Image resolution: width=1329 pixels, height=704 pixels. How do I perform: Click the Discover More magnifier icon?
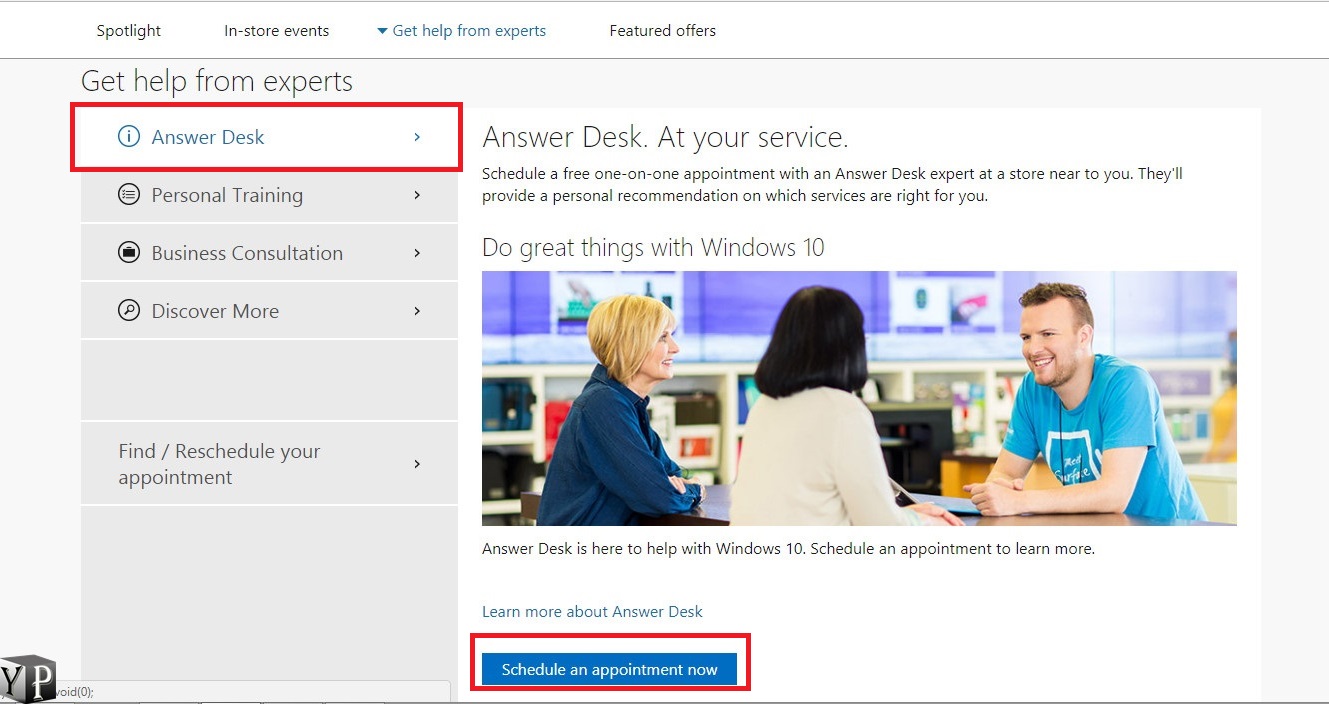pos(129,311)
